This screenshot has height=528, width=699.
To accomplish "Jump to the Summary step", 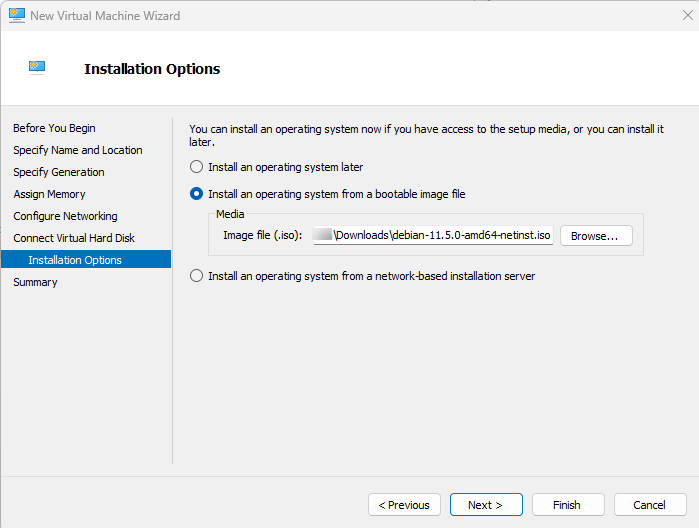I will click(x=35, y=282).
